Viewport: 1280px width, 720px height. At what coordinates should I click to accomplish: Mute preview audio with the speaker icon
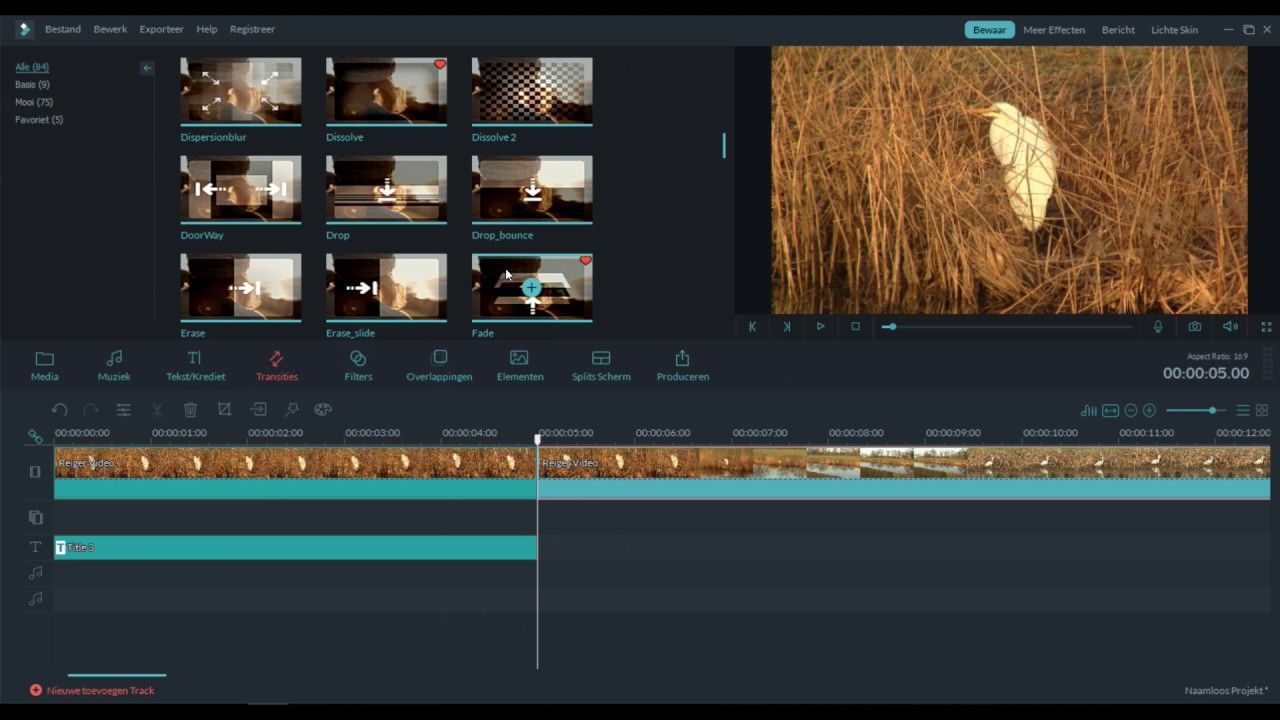(x=1229, y=326)
